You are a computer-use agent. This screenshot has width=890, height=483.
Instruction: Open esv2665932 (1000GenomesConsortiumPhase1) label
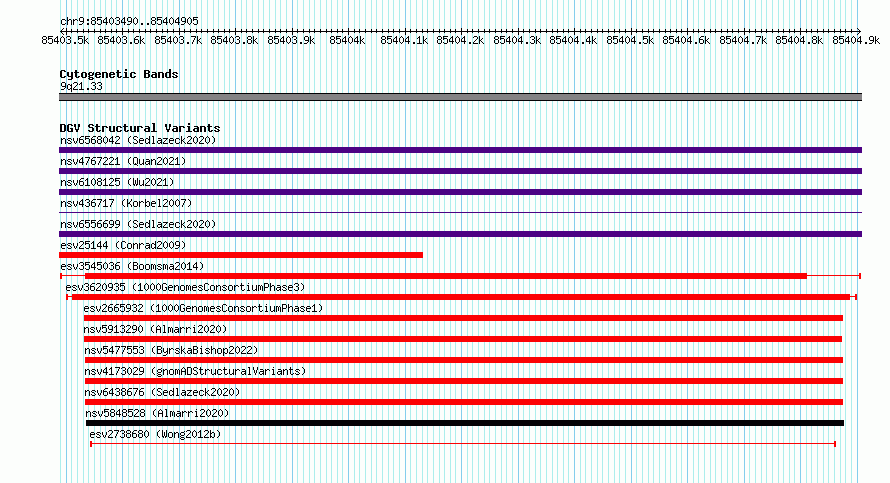[x=203, y=308]
